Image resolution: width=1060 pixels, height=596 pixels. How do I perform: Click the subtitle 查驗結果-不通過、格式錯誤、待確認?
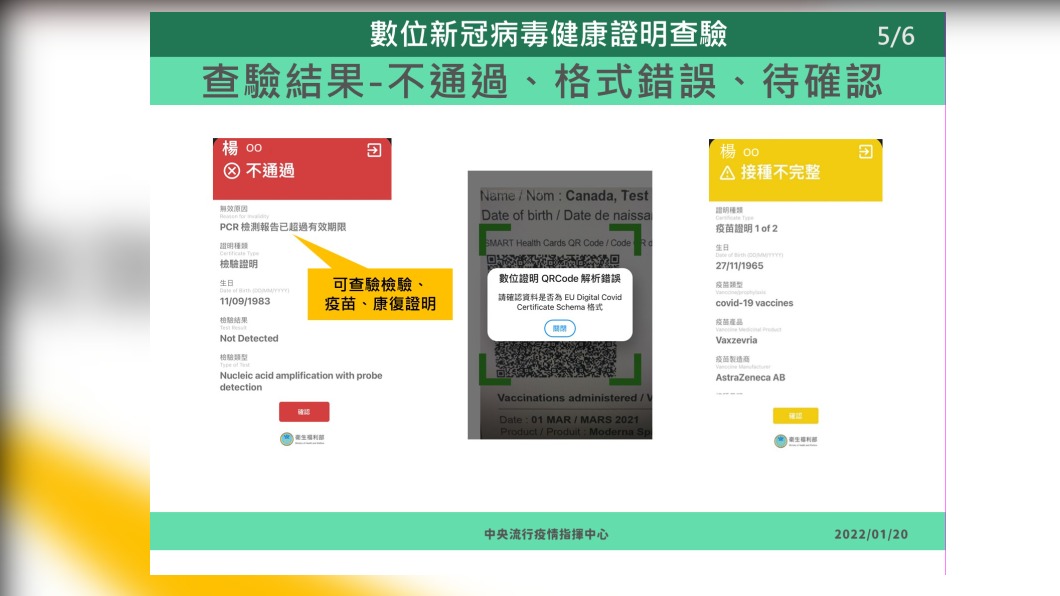coord(542,82)
